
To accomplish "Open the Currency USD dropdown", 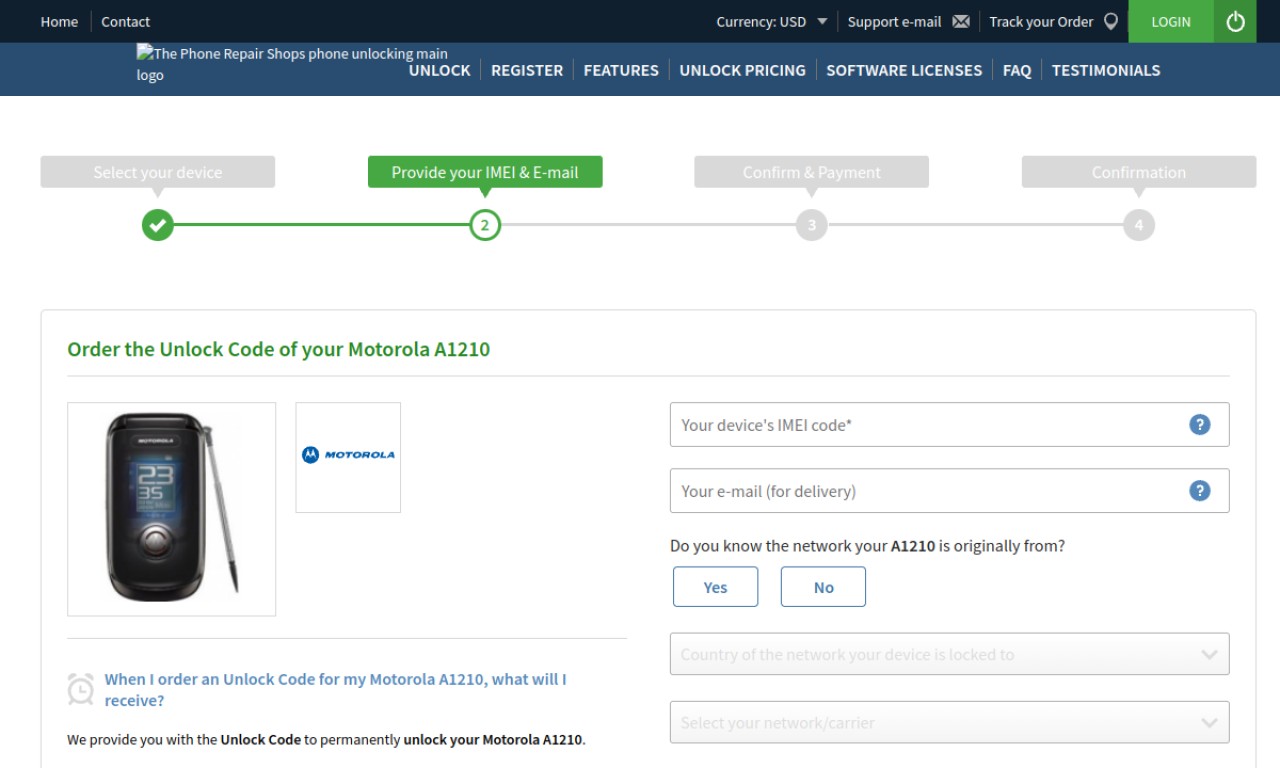I will click(x=771, y=21).
